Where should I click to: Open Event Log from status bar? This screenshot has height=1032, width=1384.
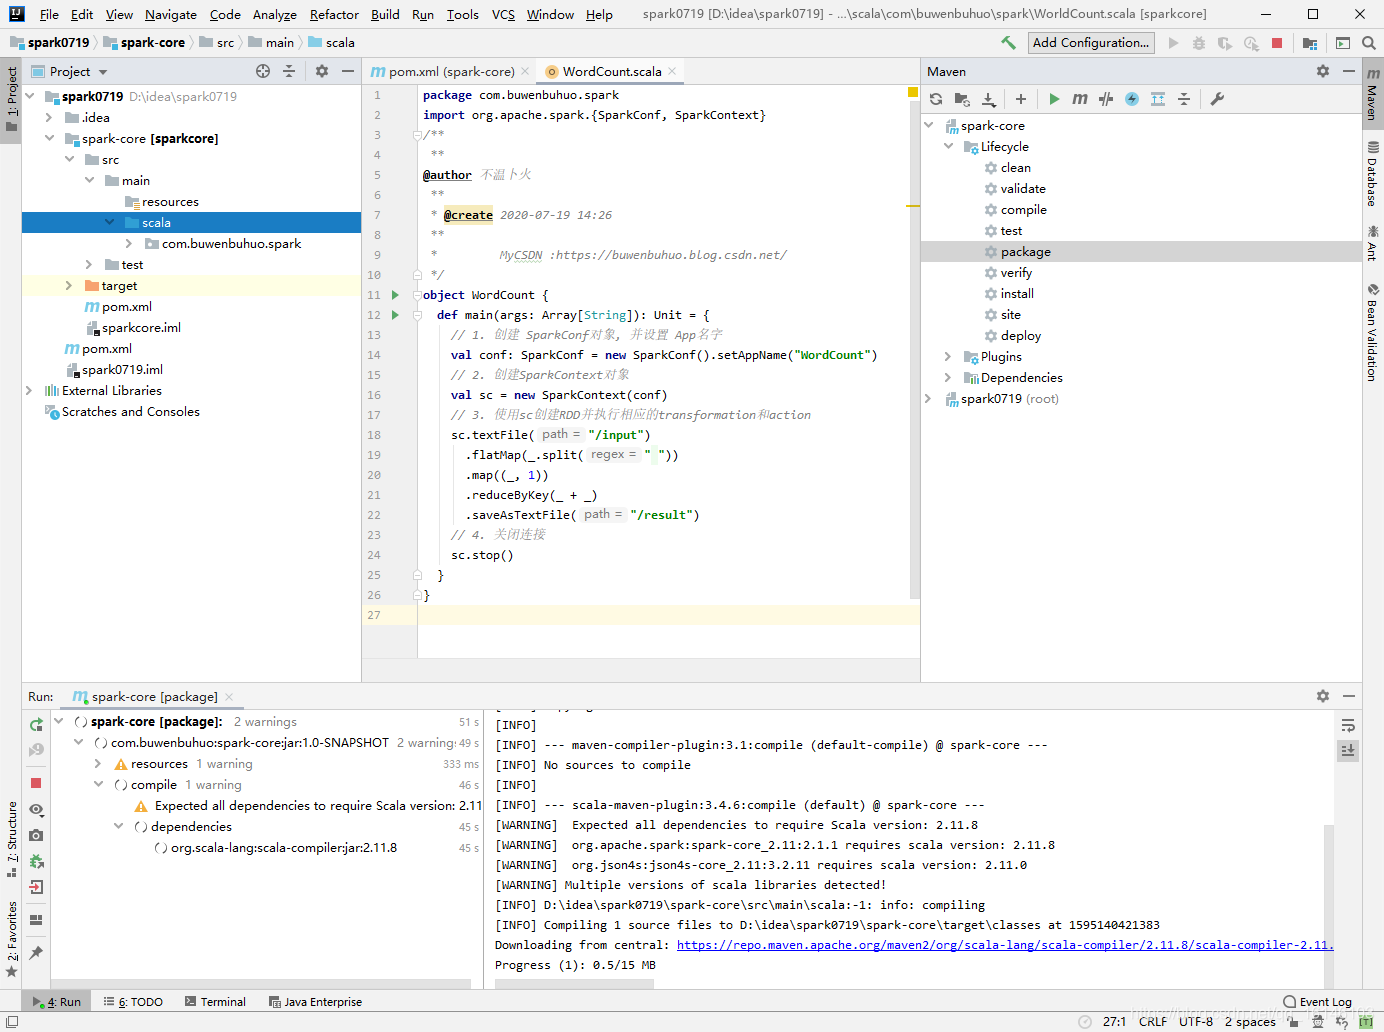[x=1317, y=1001]
